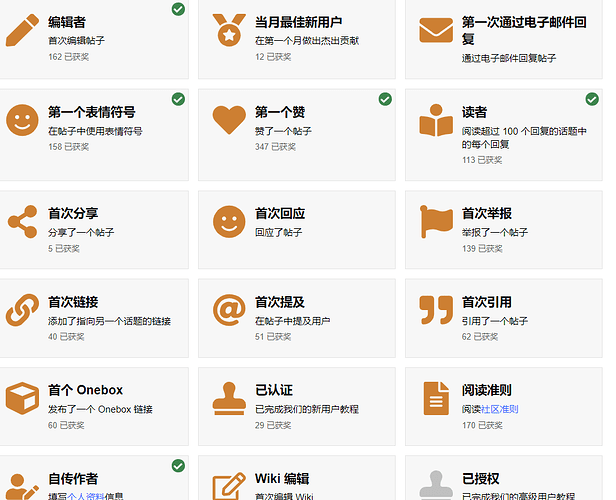The height and width of the screenshot is (500, 616).
Task: Click the 5 已获奖 count
Action: pyautogui.click(x=64, y=249)
